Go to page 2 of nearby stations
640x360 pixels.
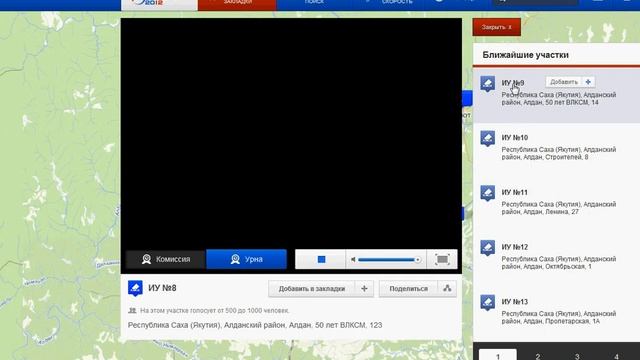[x=538, y=356]
